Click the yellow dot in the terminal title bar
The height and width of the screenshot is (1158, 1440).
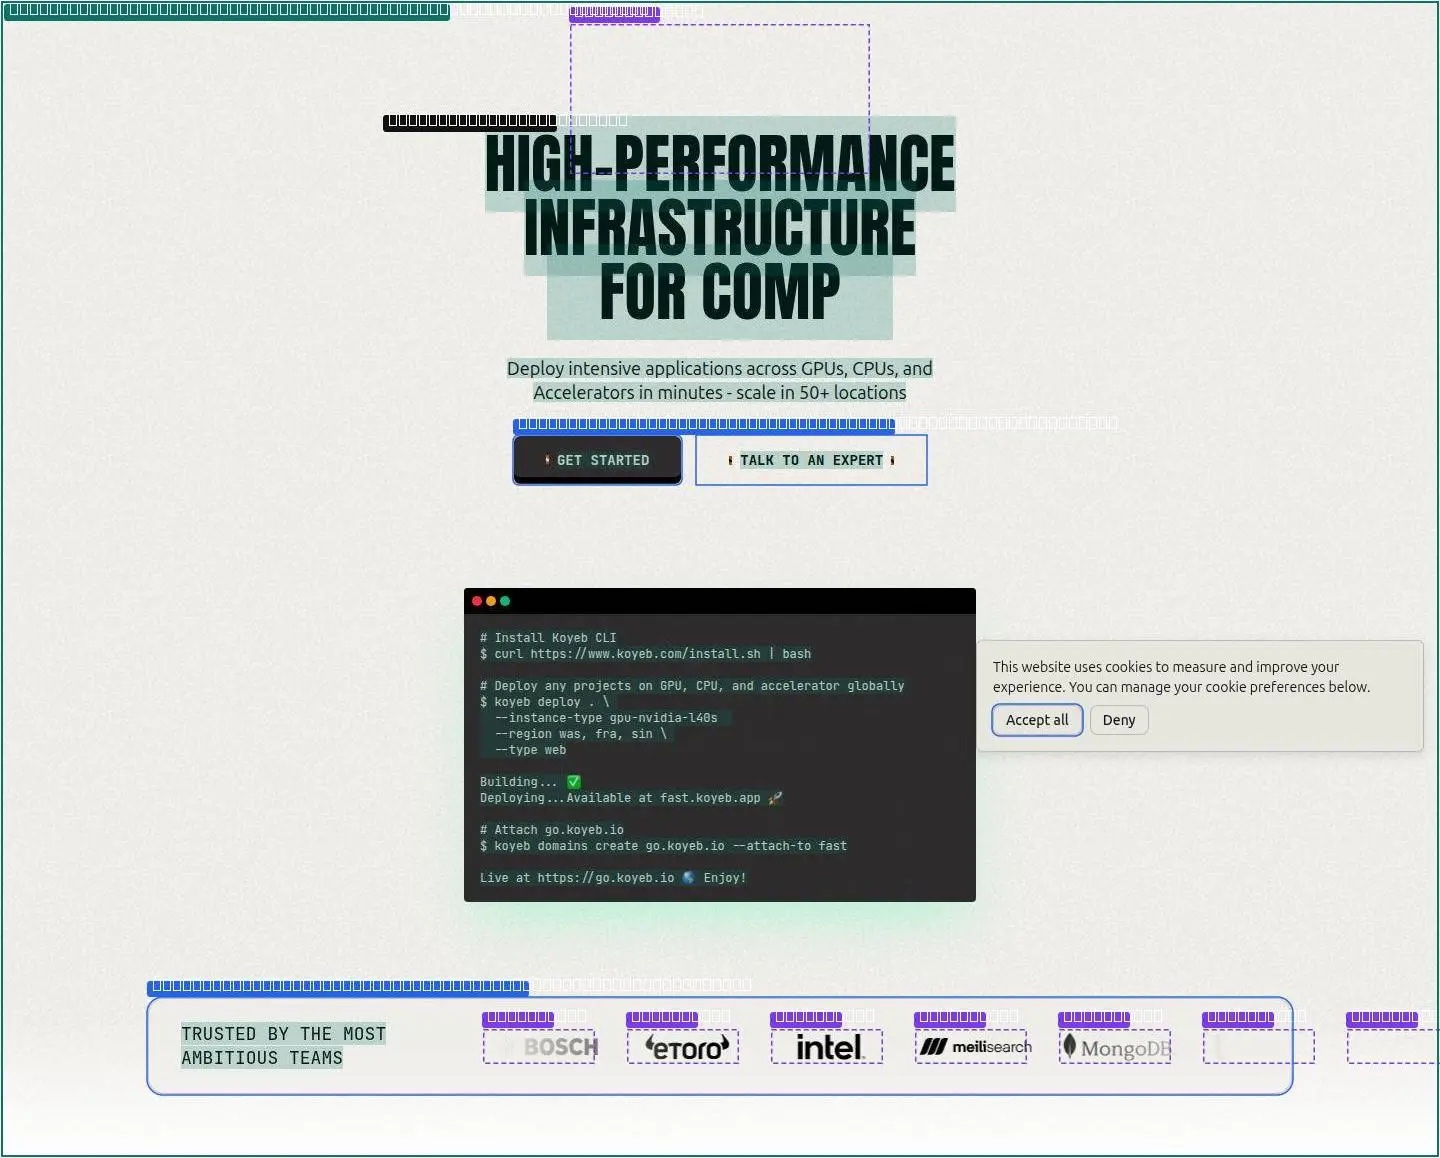click(491, 601)
